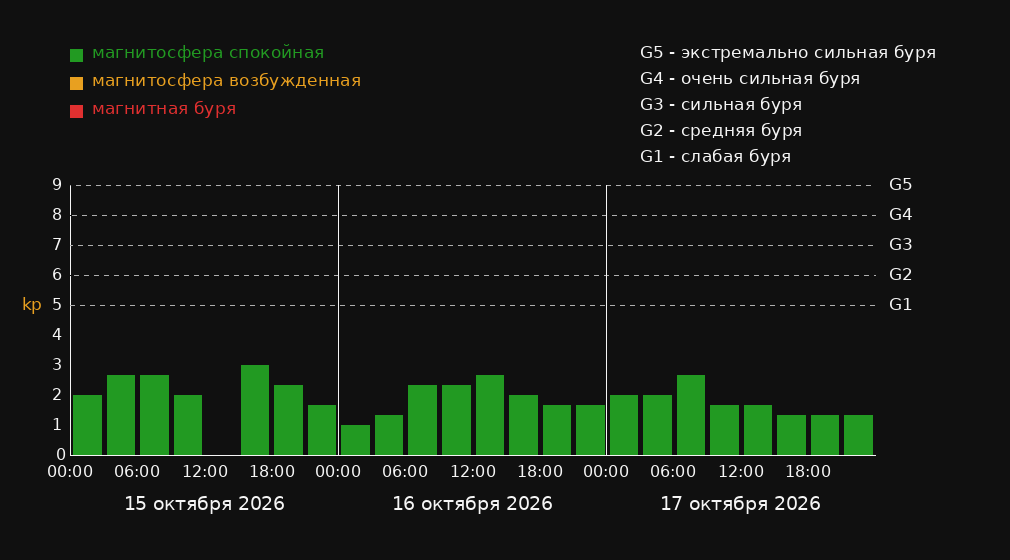Click the 'G3 - сильная буря' description
Image resolution: width=1010 pixels, height=560 pixels.
[721, 104]
